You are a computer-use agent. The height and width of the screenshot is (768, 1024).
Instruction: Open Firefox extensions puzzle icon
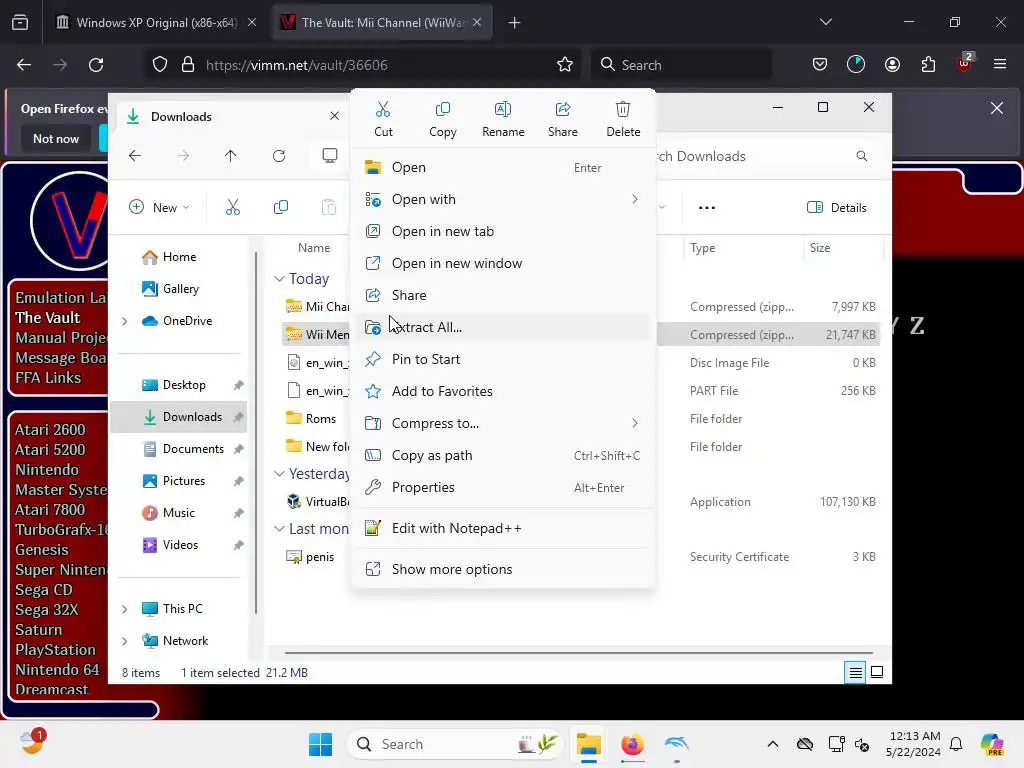pyautogui.click(x=928, y=65)
